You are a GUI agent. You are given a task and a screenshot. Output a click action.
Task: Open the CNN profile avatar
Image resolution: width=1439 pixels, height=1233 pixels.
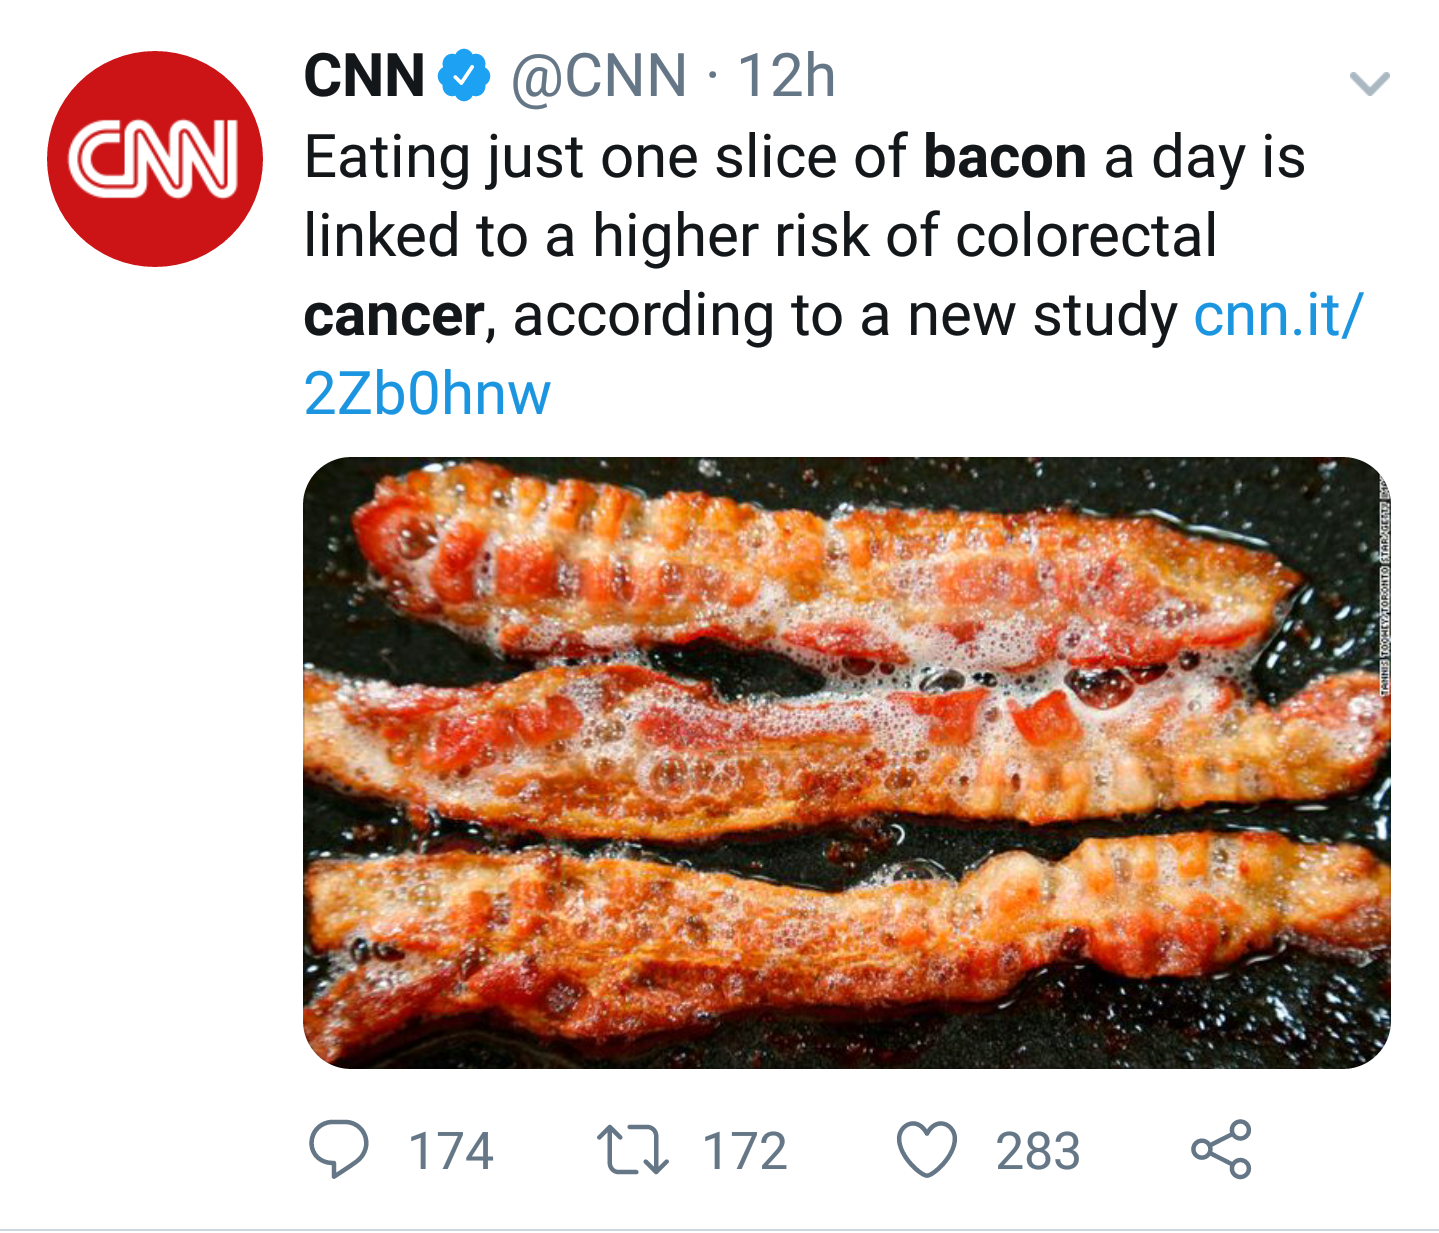click(155, 159)
